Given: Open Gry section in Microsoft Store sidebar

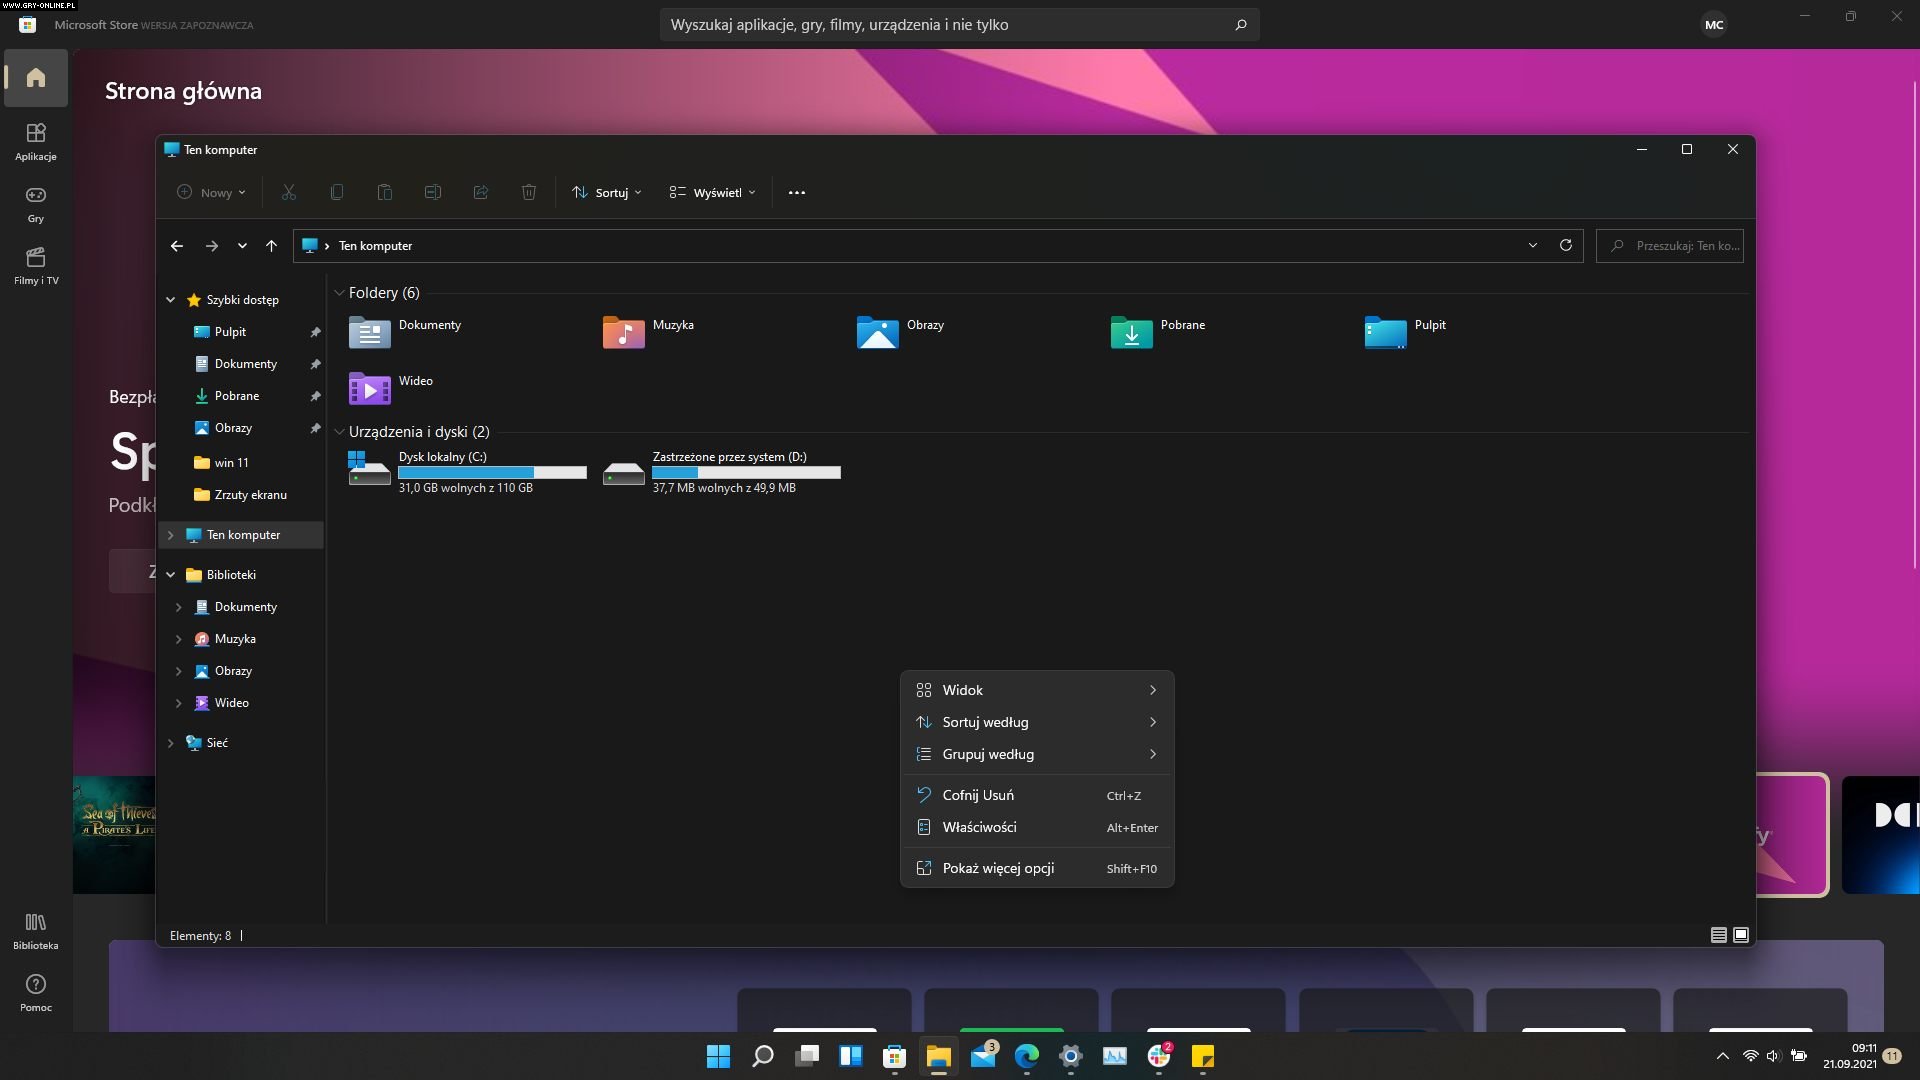Looking at the screenshot, I should pos(36,203).
